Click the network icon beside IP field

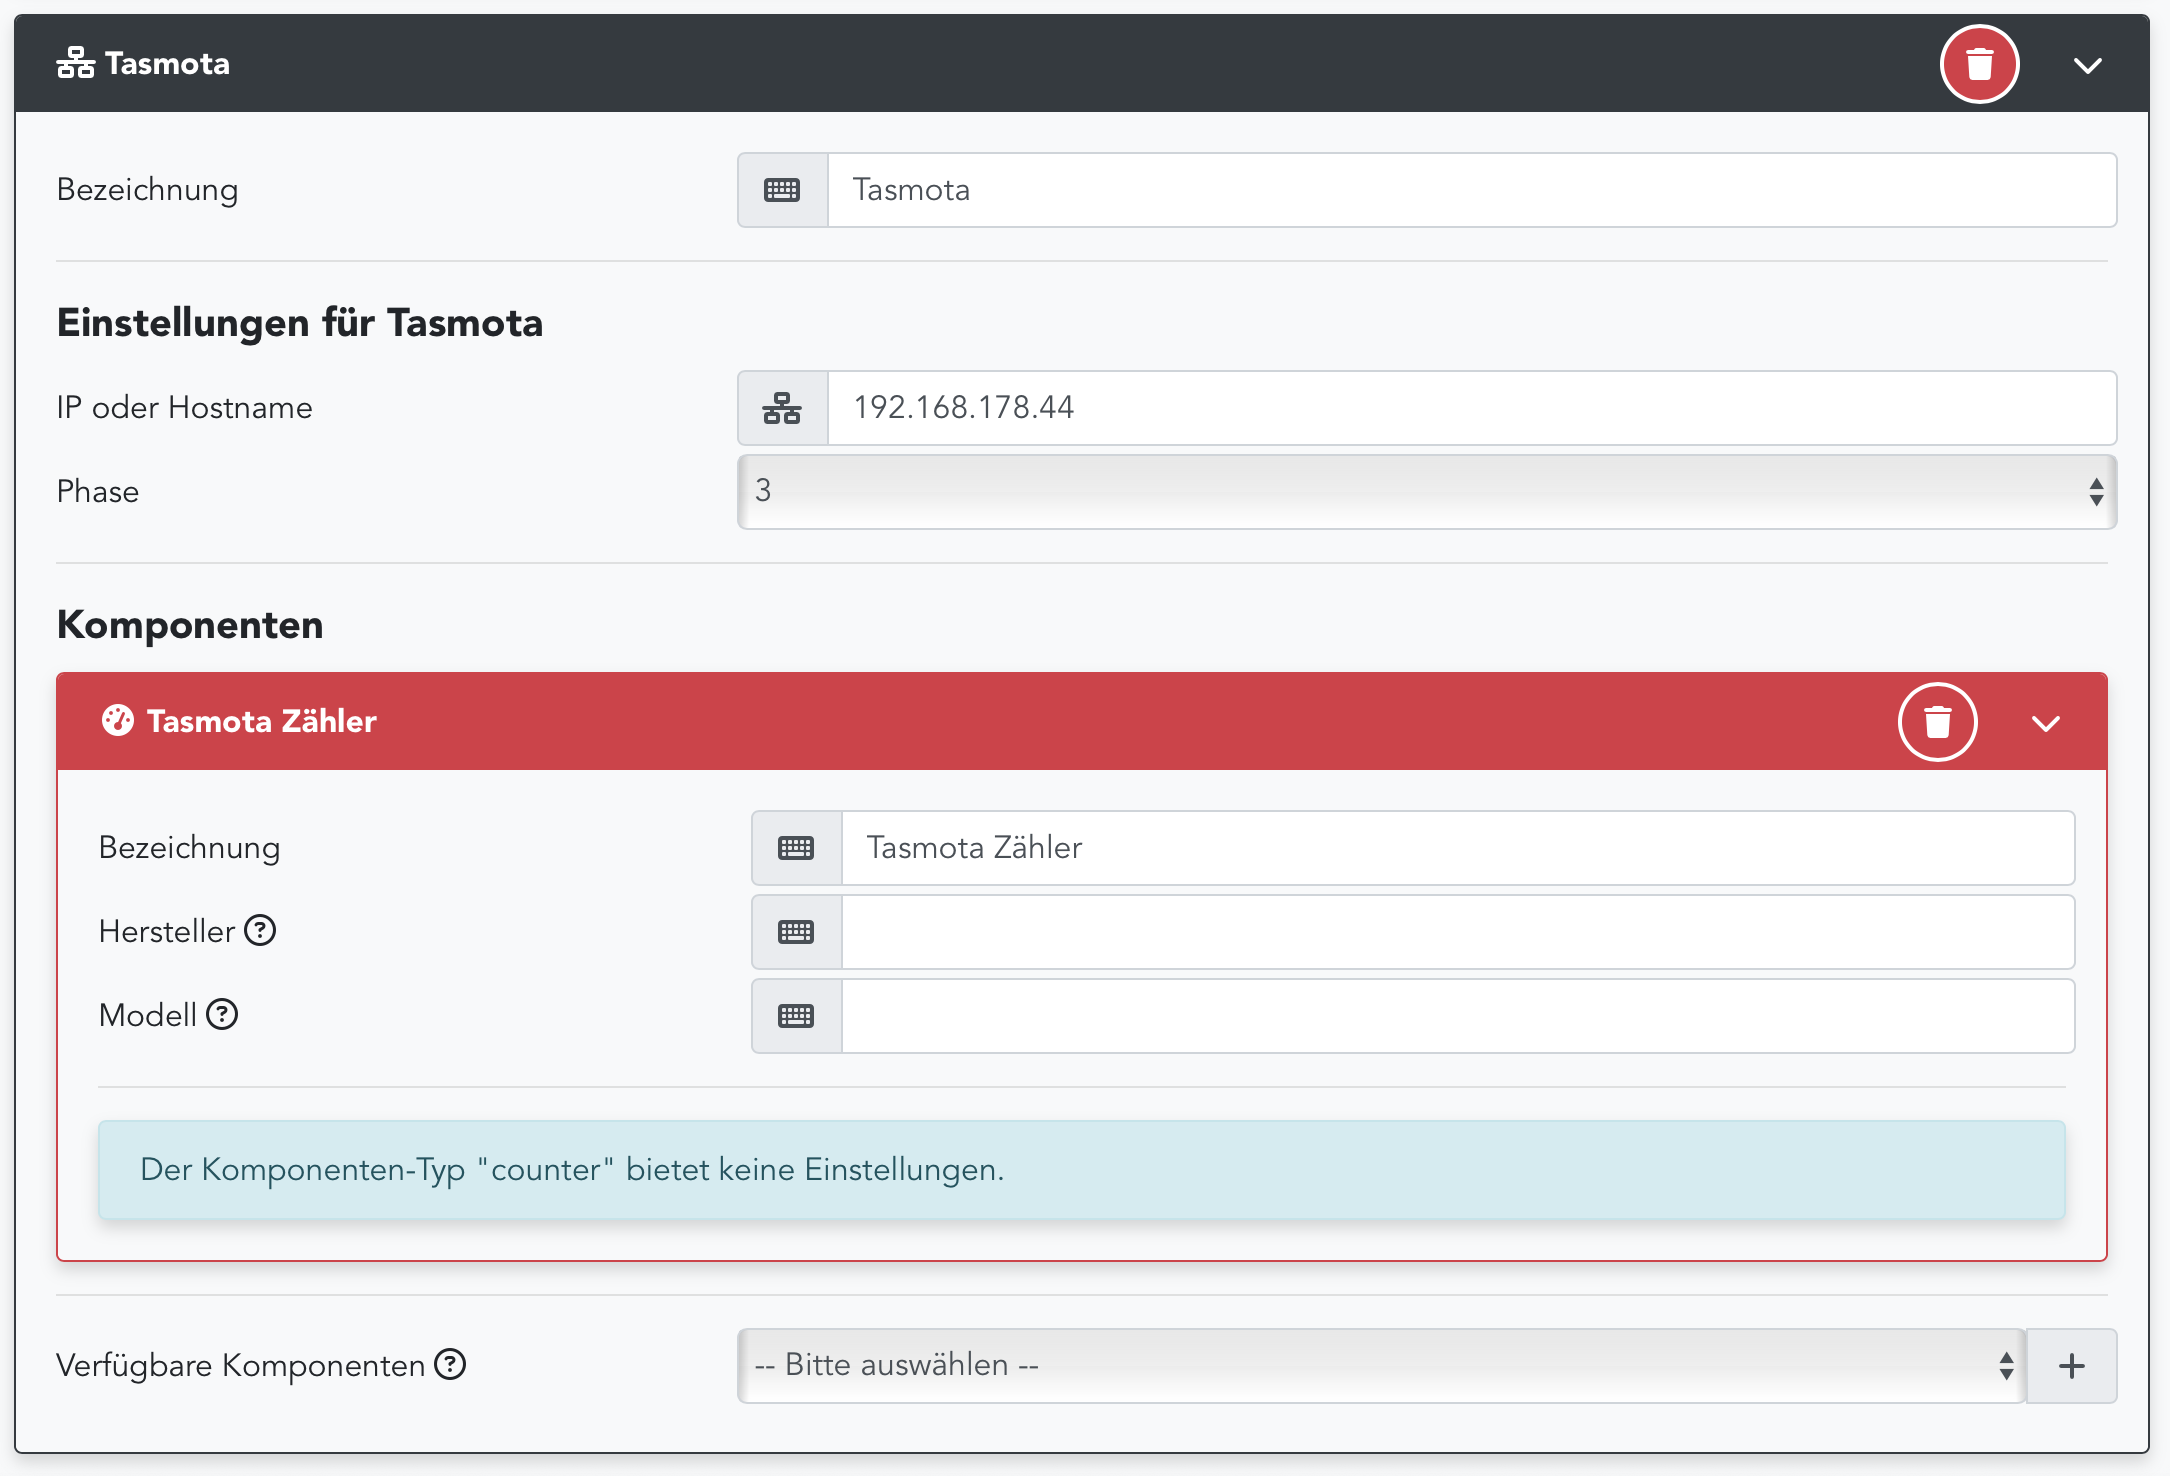click(782, 408)
